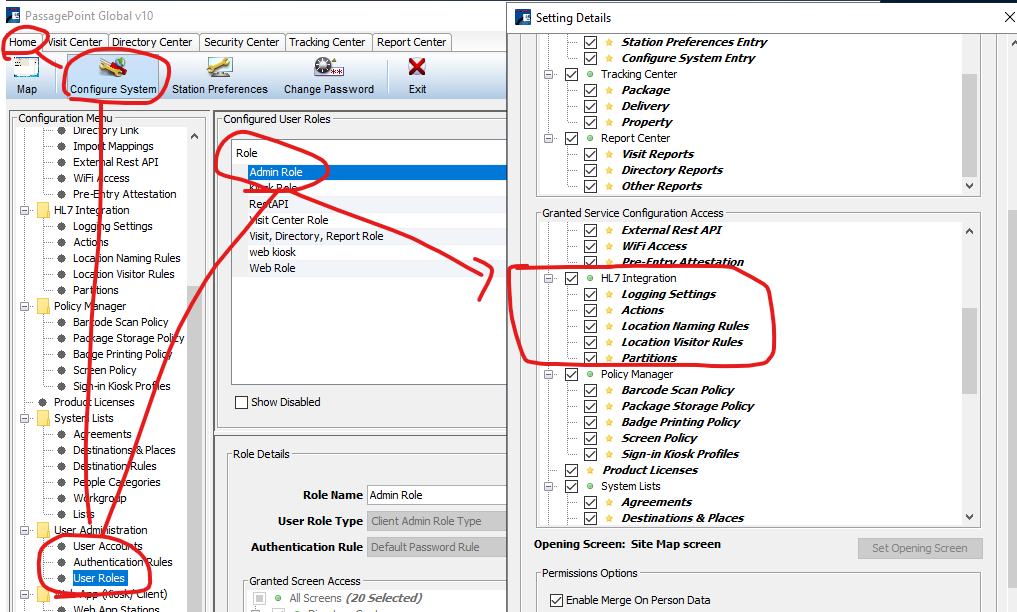This screenshot has width=1017, height=612.
Task: Open the Configure System tool
Action: [113, 68]
